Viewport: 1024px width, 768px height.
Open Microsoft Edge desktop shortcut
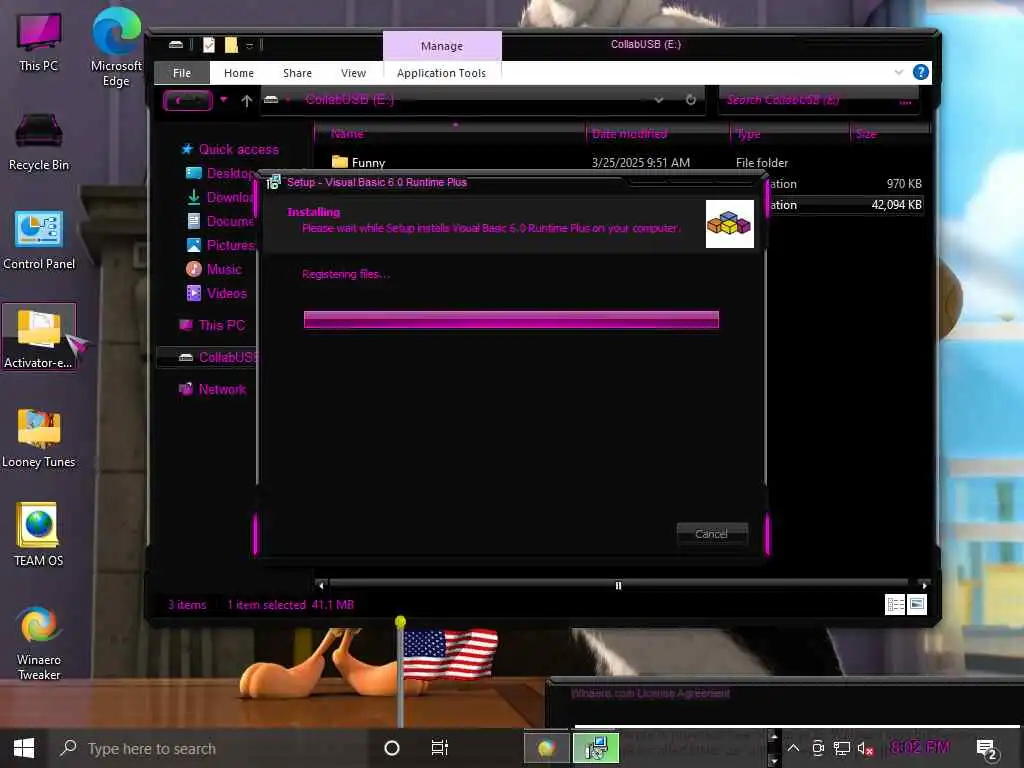point(116,47)
